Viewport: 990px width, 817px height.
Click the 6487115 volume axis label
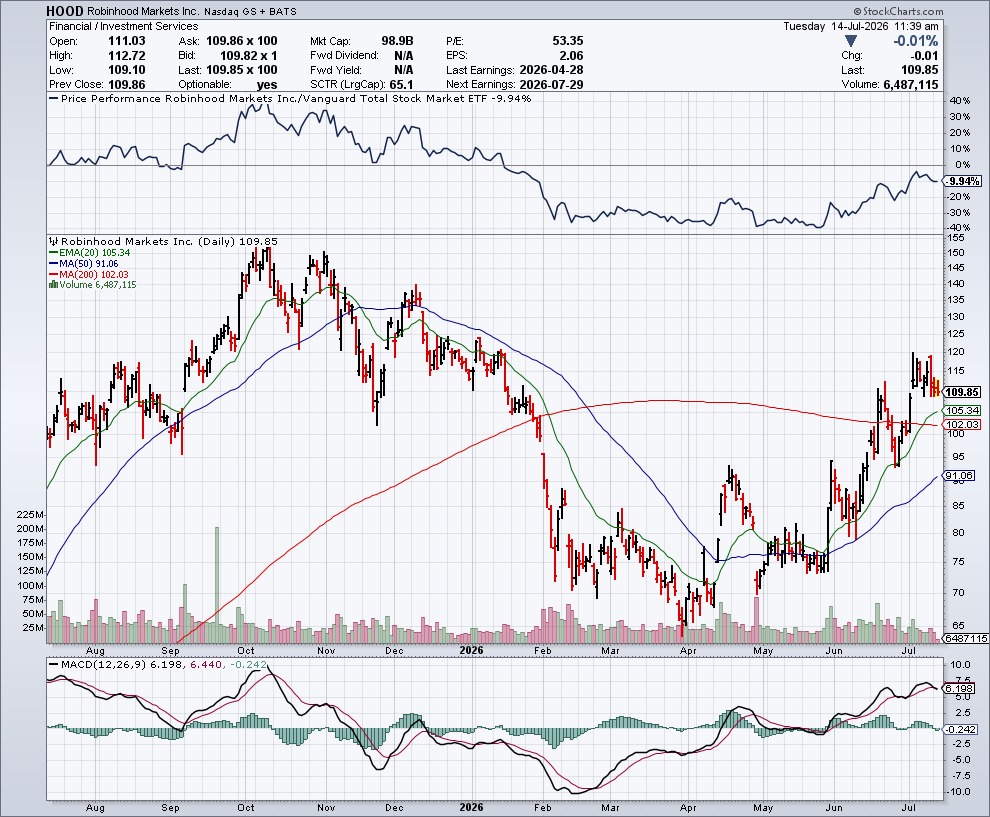(x=967, y=638)
